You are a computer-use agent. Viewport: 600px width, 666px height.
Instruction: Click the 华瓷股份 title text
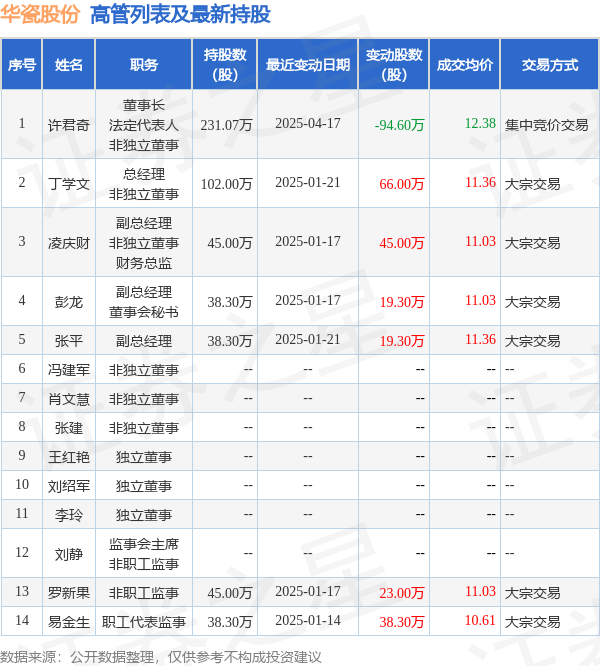click(x=40, y=14)
